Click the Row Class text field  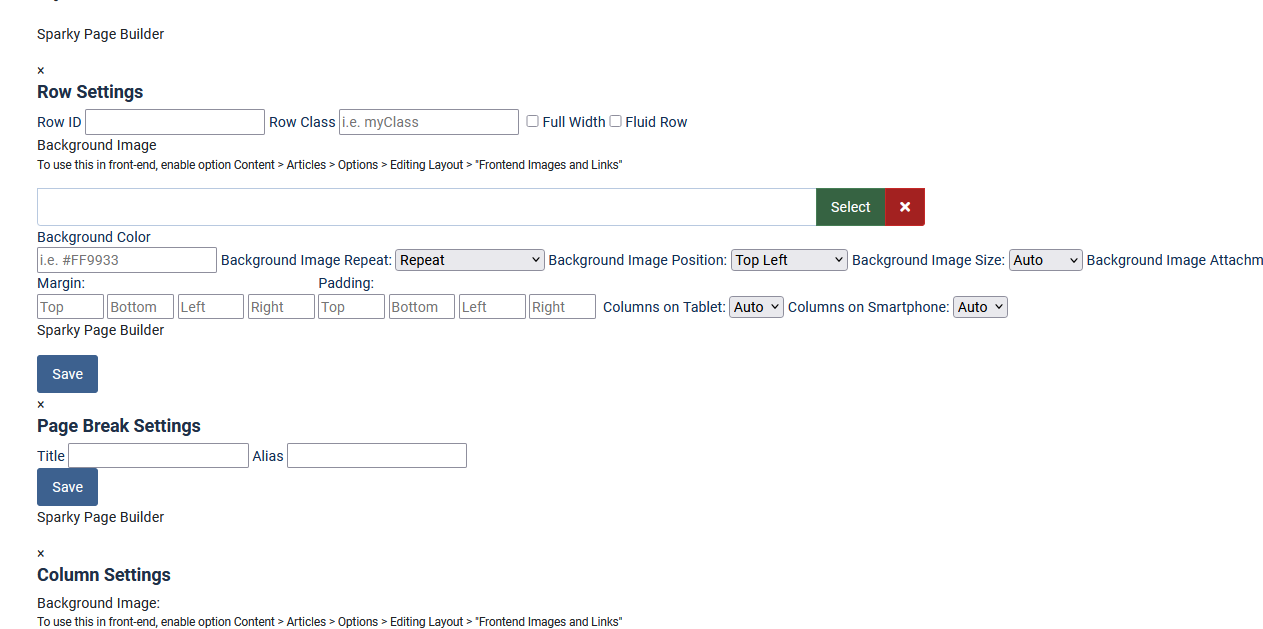(x=429, y=122)
